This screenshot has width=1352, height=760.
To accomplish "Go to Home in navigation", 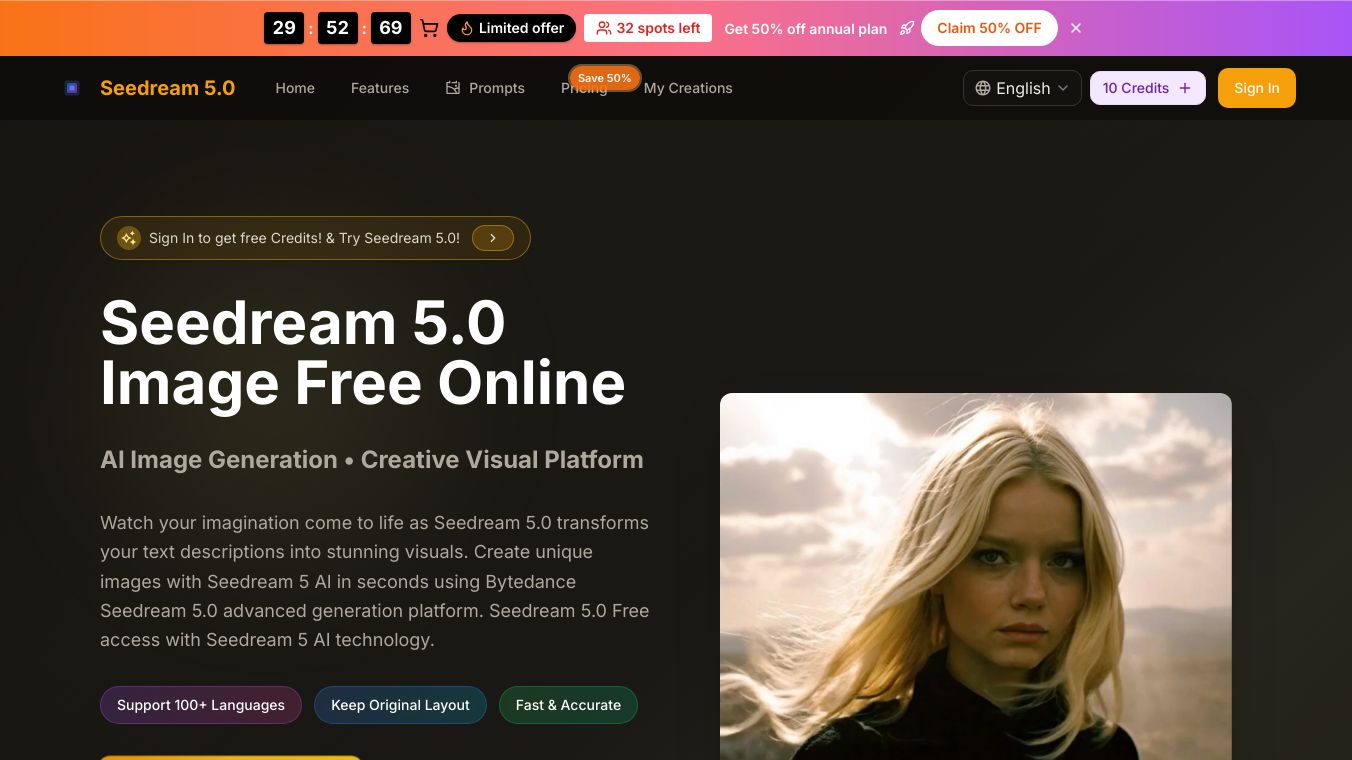I will [295, 88].
